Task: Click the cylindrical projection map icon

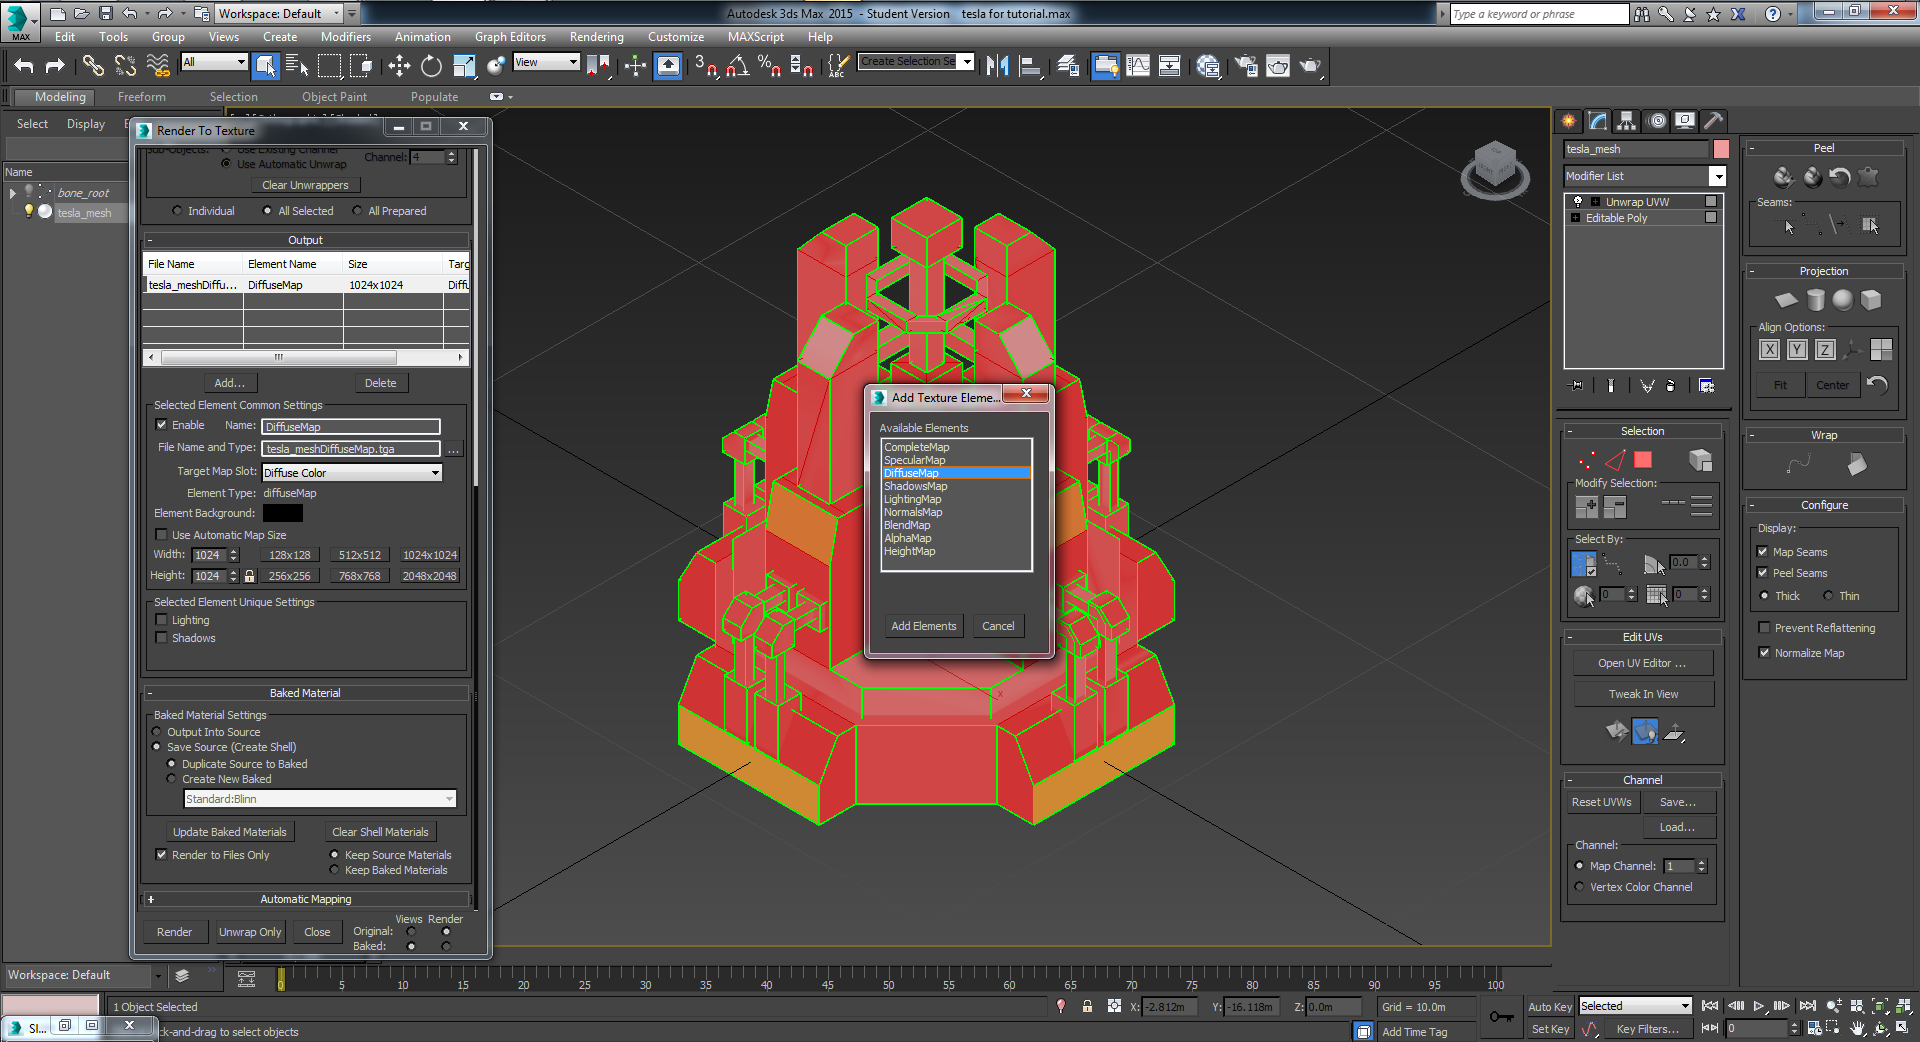Action: point(1815,300)
